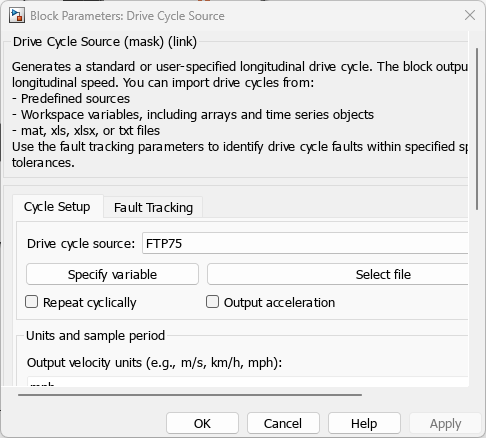Click the Select file button
This screenshot has width=486, height=438.
pos(338,274)
